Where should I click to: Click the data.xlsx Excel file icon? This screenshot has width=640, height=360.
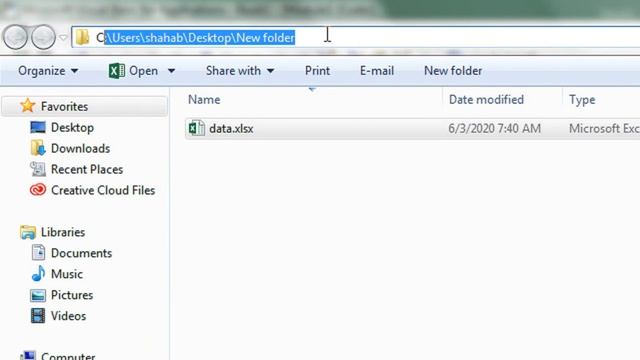click(x=196, y=128)
